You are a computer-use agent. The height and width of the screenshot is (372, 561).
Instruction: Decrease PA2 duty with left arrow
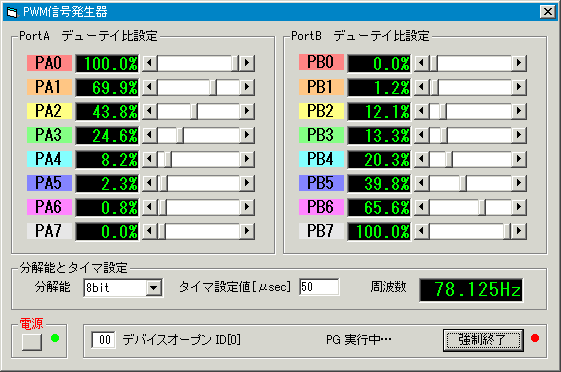click(x=150, y=111)
